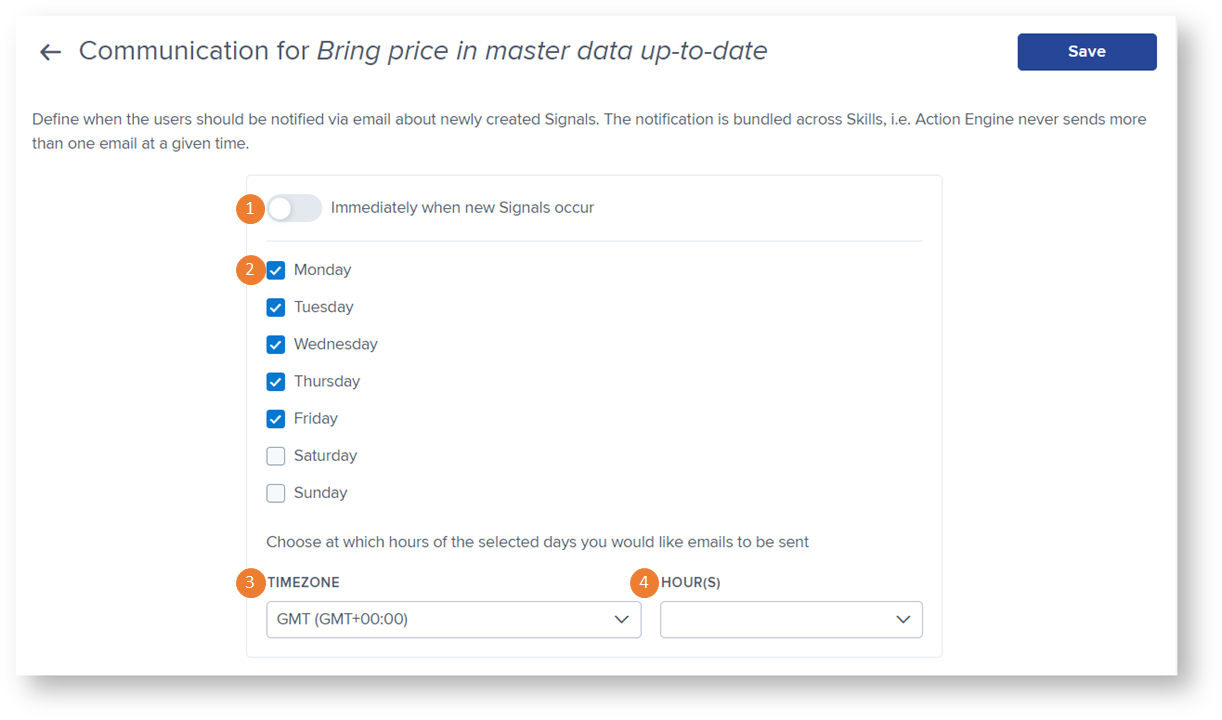This screenshot has height=720, width=1222.
Task: Save the communication settings
Action: 1087,52
